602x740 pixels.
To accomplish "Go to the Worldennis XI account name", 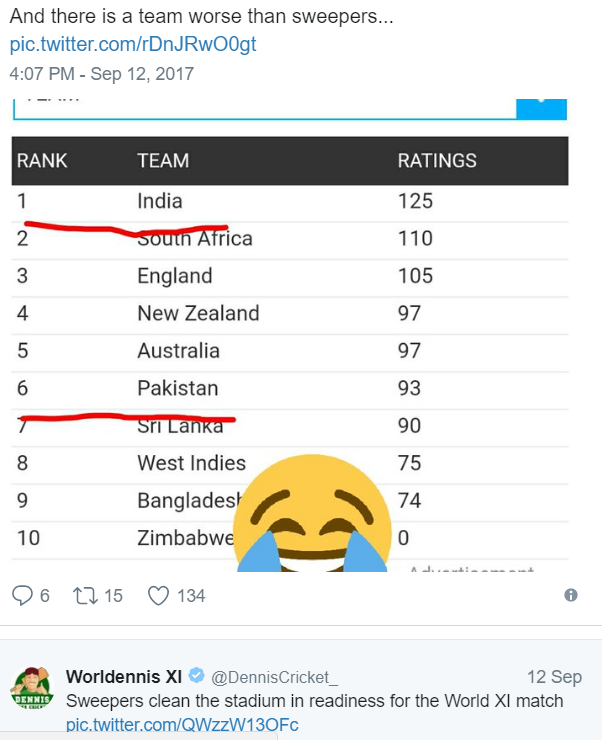I will click(125, 676).
